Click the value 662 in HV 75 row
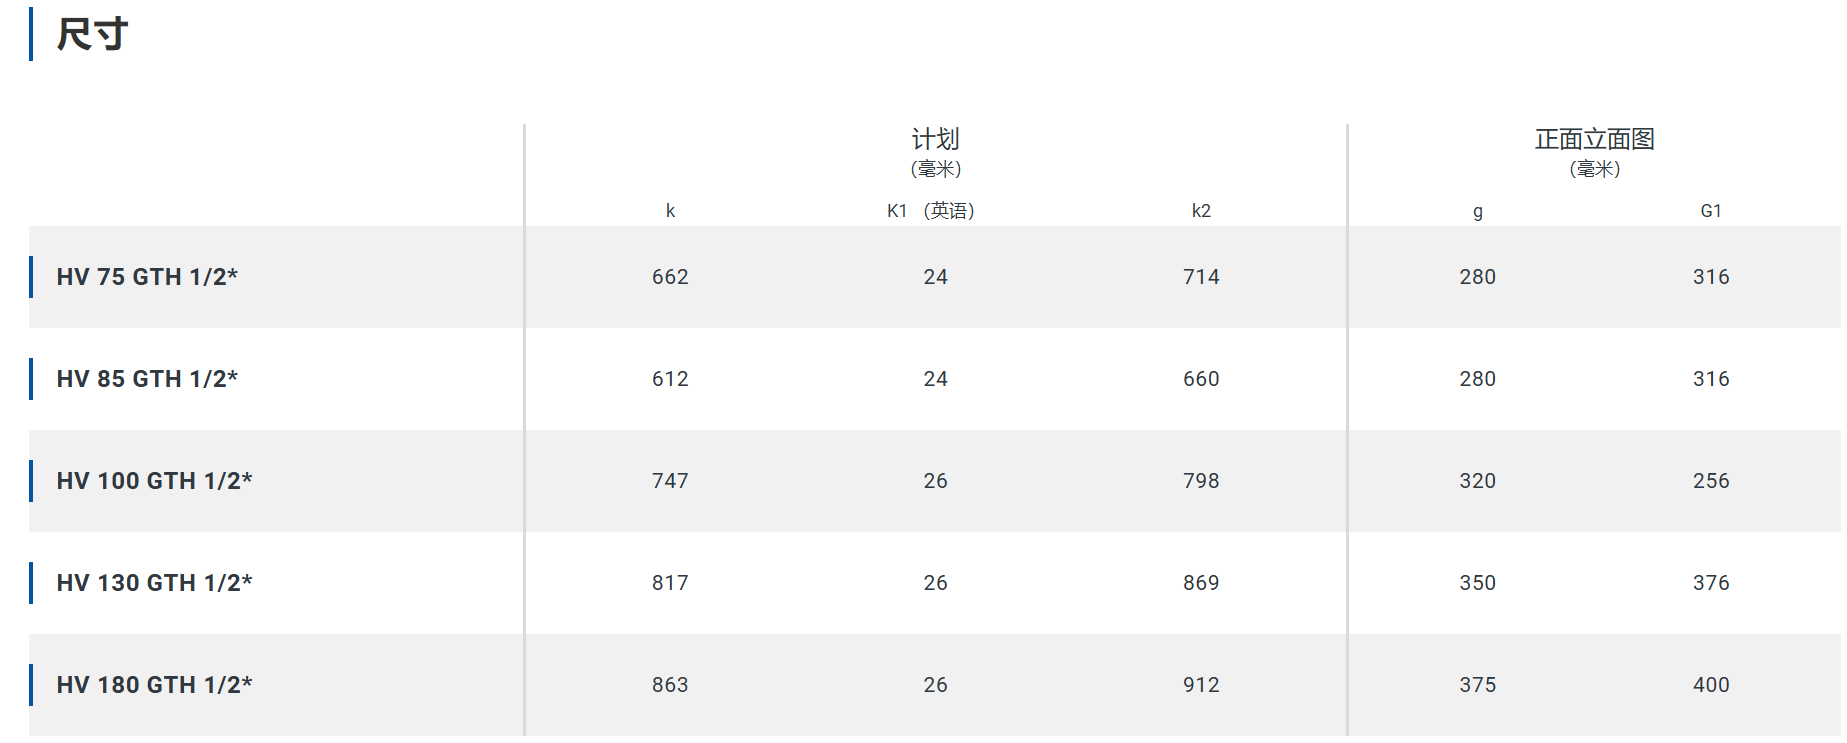 670,277
